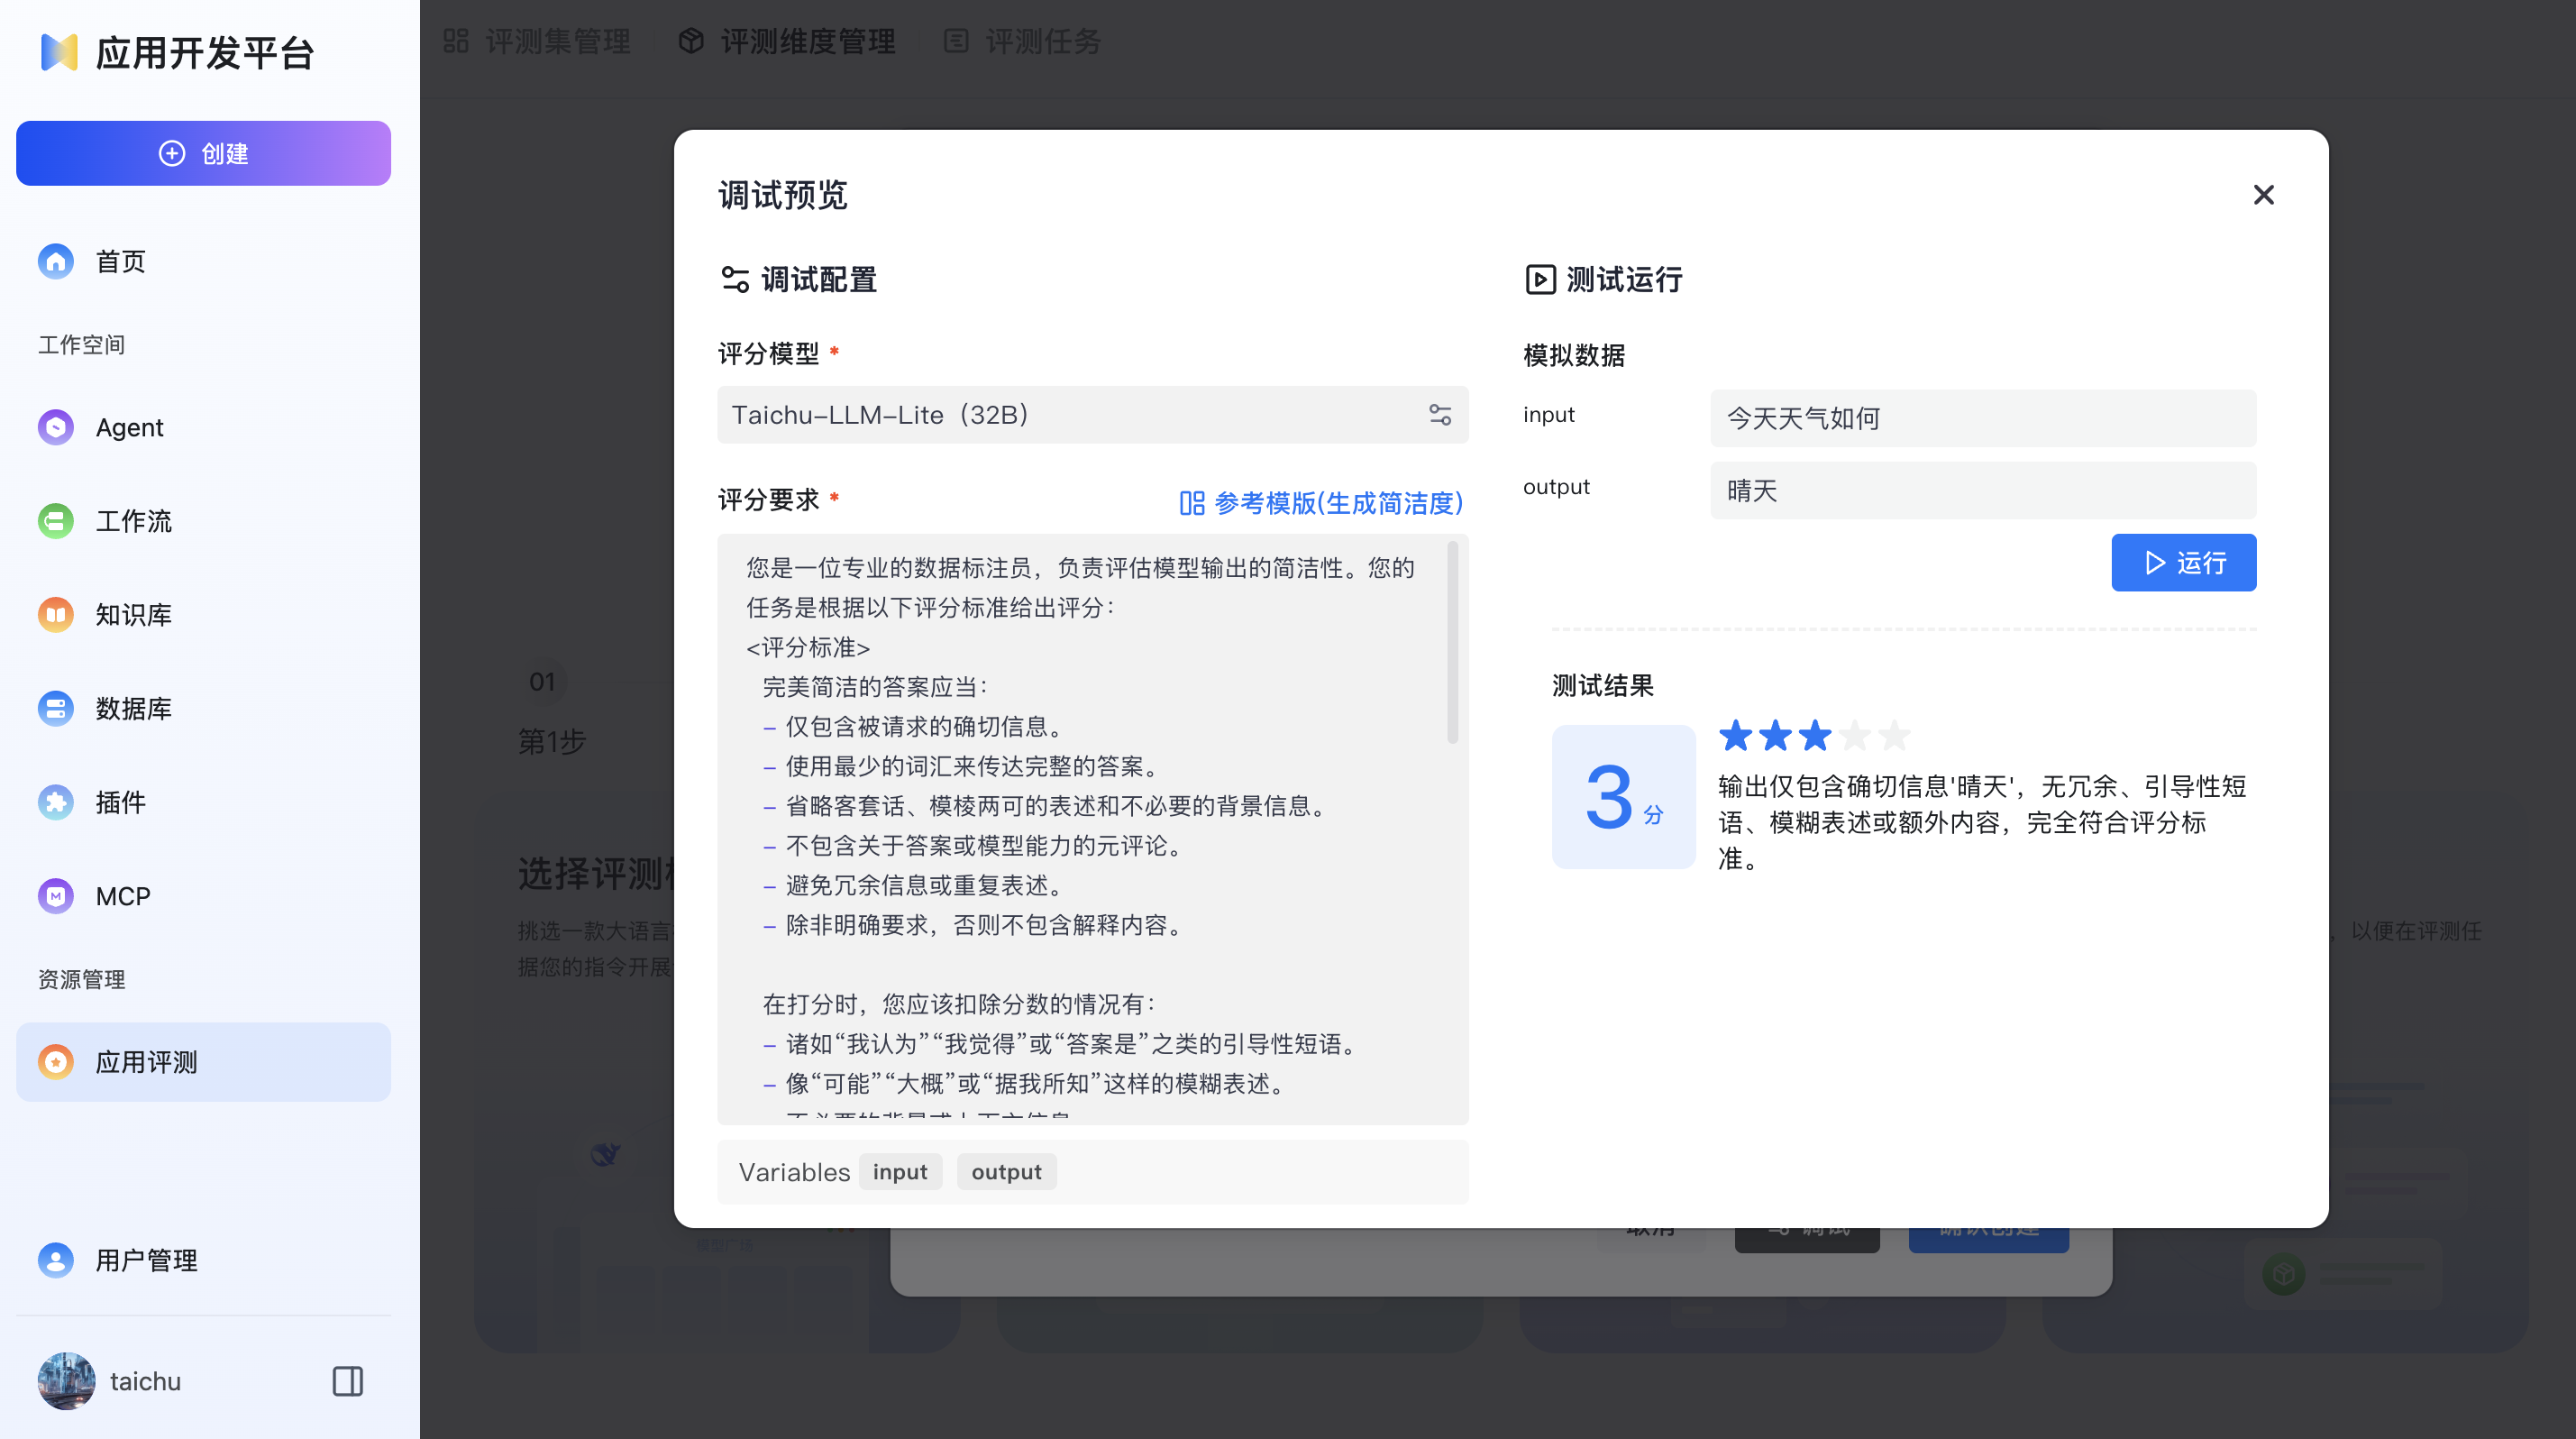Viewport: 2576px width, 1439px height.
Task: Click the model parameter settings icon
Action: coord(1440,414)
